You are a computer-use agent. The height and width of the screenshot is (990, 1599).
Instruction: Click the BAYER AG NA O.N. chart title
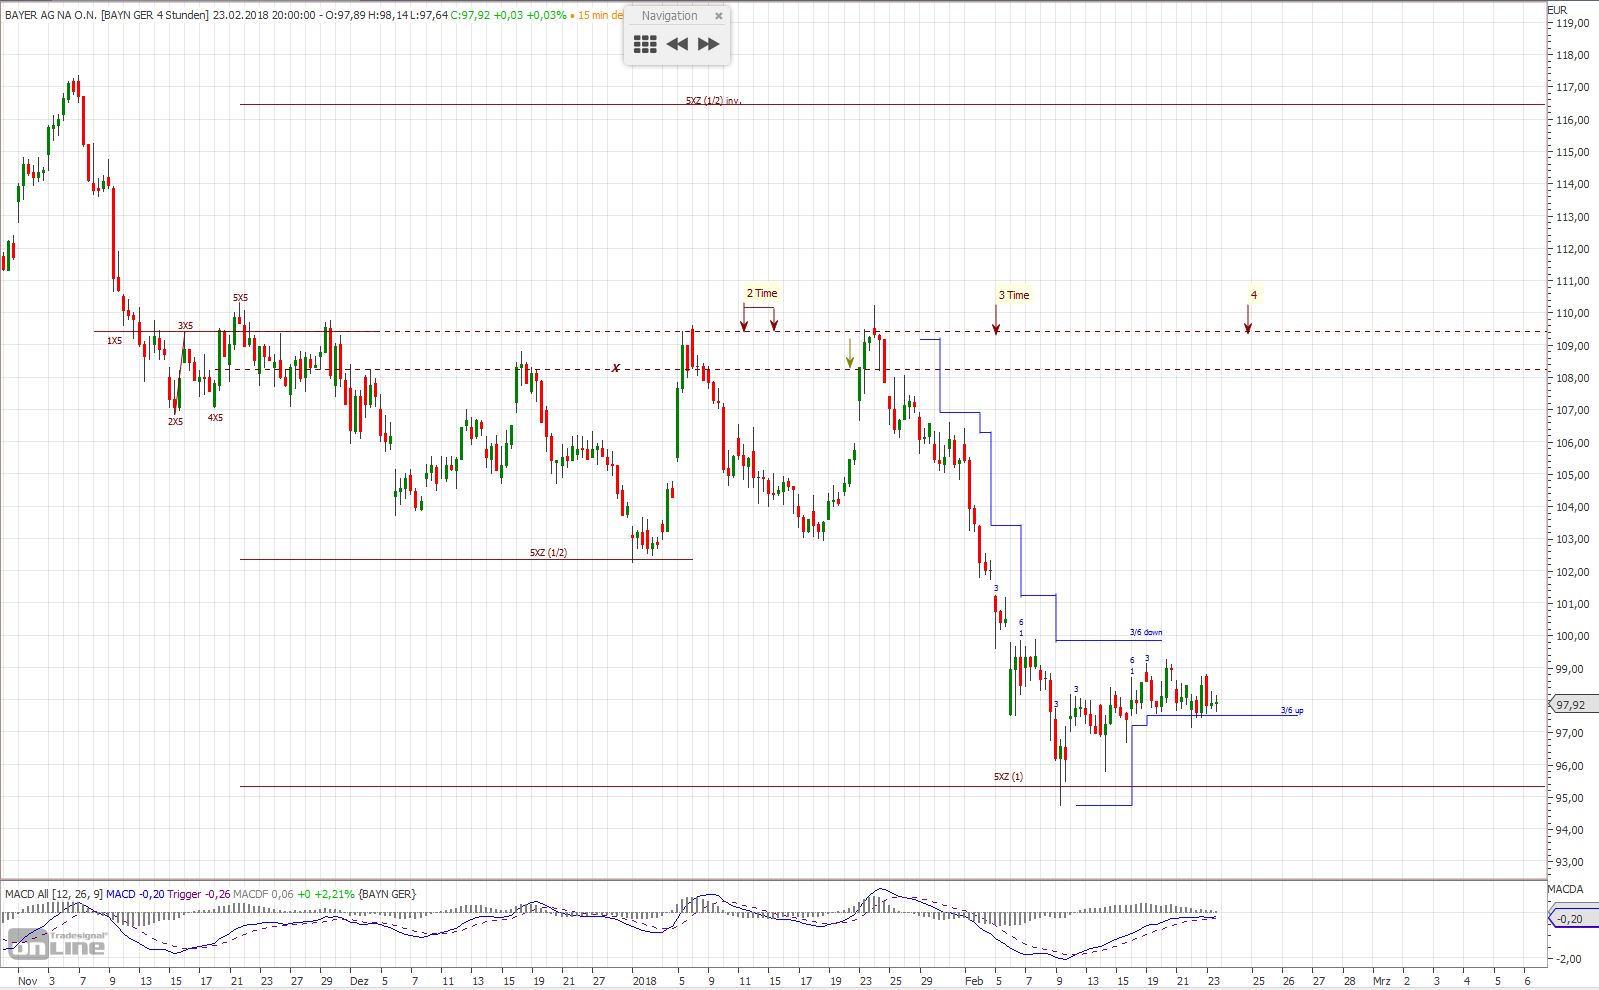tap(50, 15)
